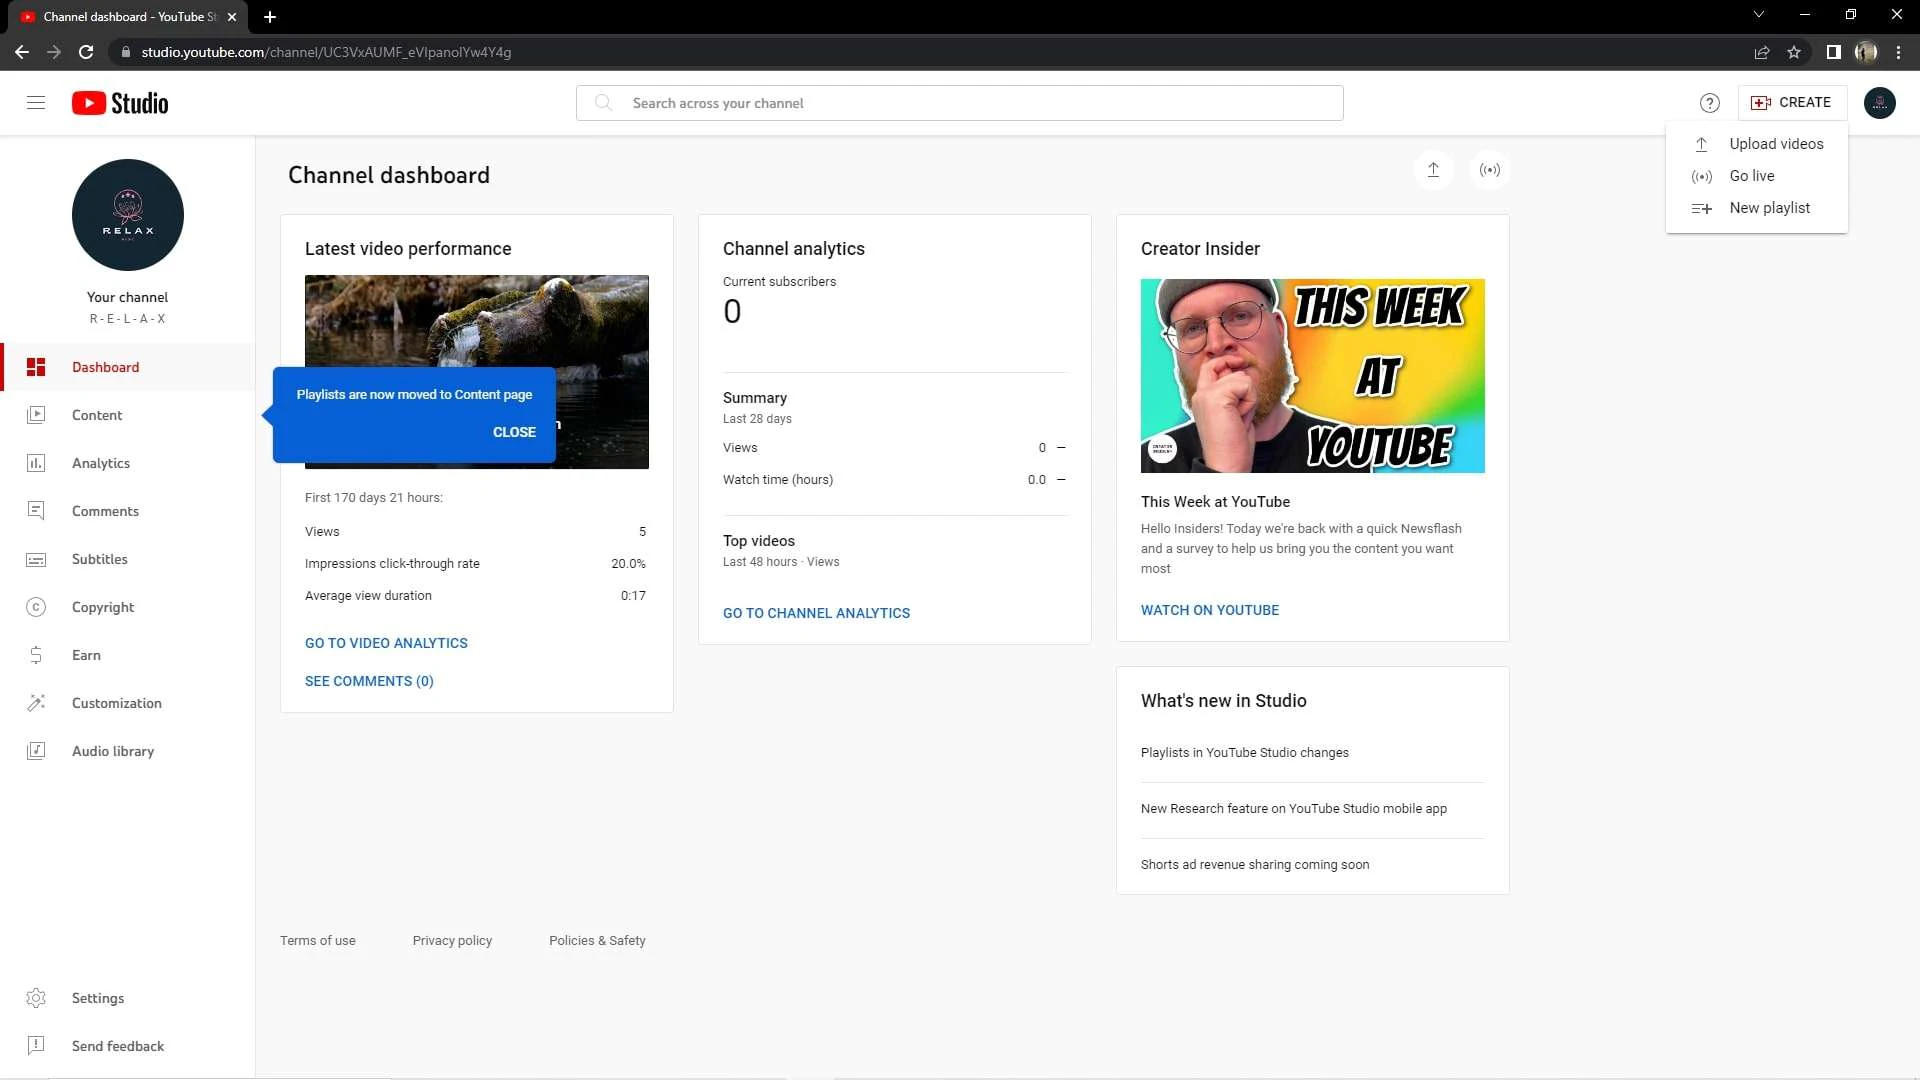
Task: Go to channel analytics link
Action: coord(816,613)
